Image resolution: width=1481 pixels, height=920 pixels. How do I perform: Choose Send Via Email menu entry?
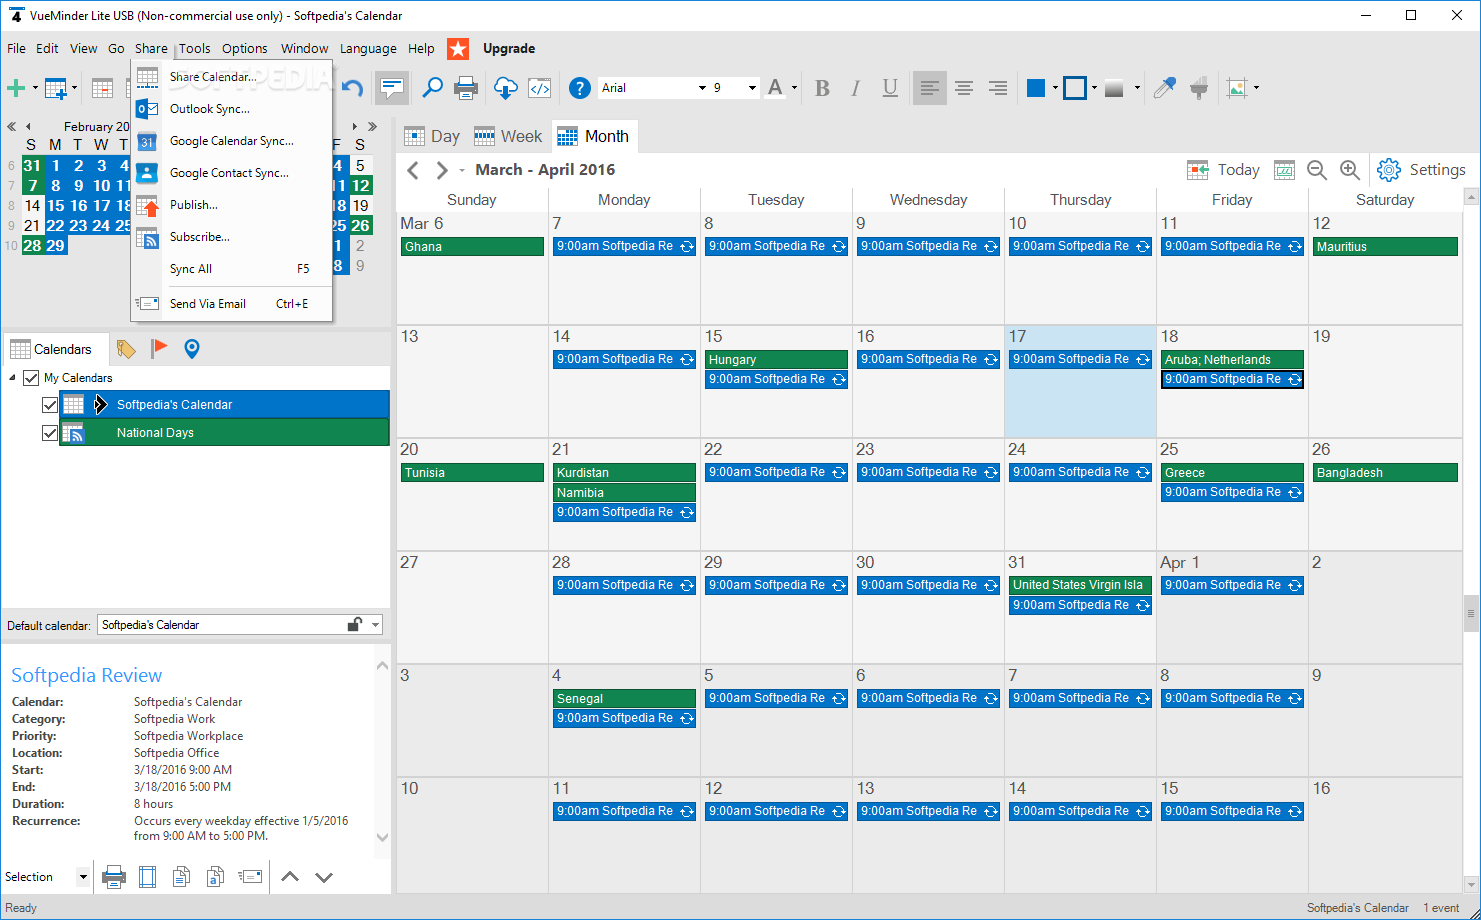231,304
